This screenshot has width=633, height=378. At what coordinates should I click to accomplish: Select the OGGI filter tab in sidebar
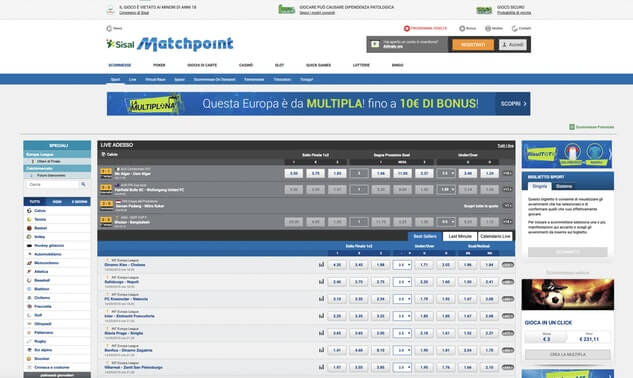(57, 202)
